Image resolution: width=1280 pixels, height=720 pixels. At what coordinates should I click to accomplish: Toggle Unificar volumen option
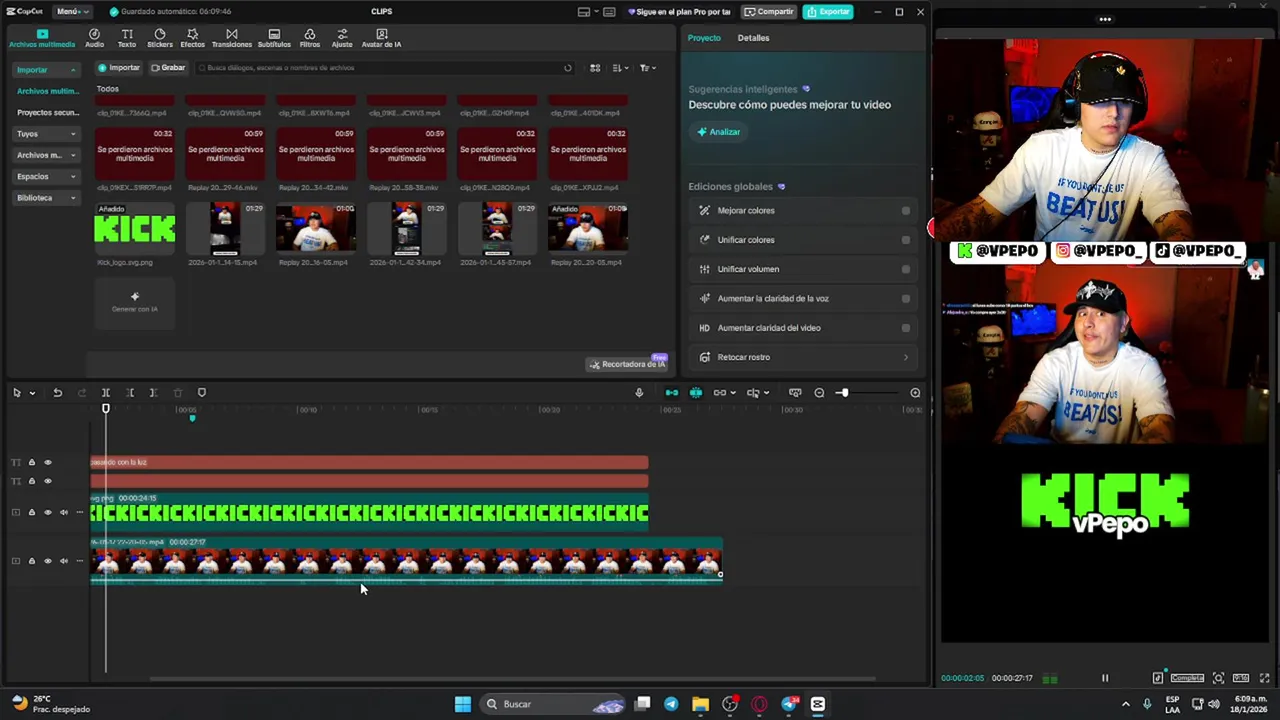point(906,269)
